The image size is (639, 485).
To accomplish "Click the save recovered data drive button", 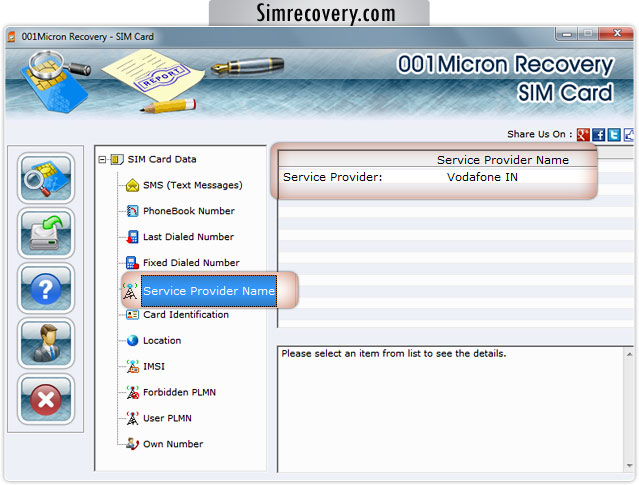I will 46,233.
